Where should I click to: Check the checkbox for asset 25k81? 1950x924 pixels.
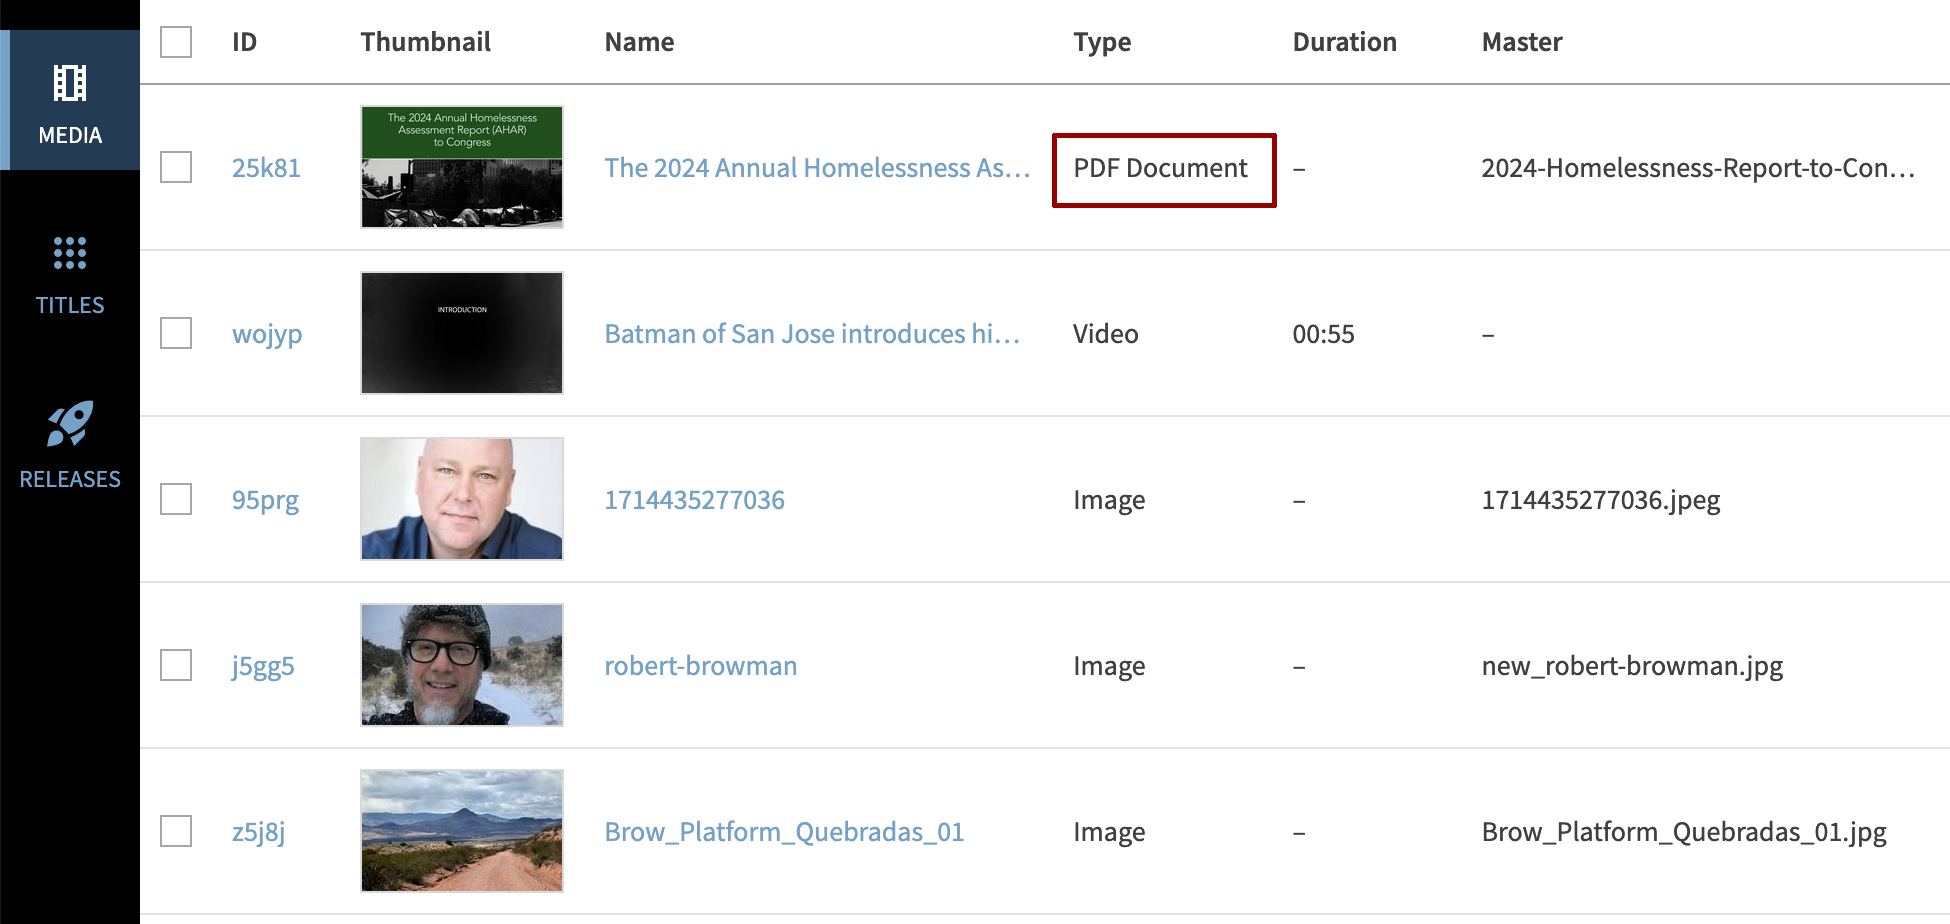[175, 167]
